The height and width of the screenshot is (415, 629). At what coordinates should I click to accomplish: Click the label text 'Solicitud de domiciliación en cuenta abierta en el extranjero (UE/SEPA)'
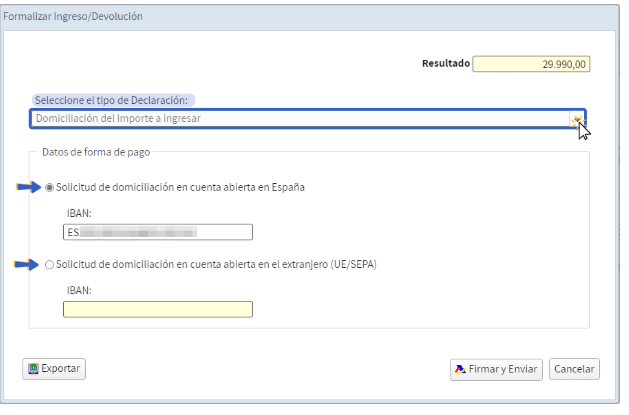click(x=216, y=265)
